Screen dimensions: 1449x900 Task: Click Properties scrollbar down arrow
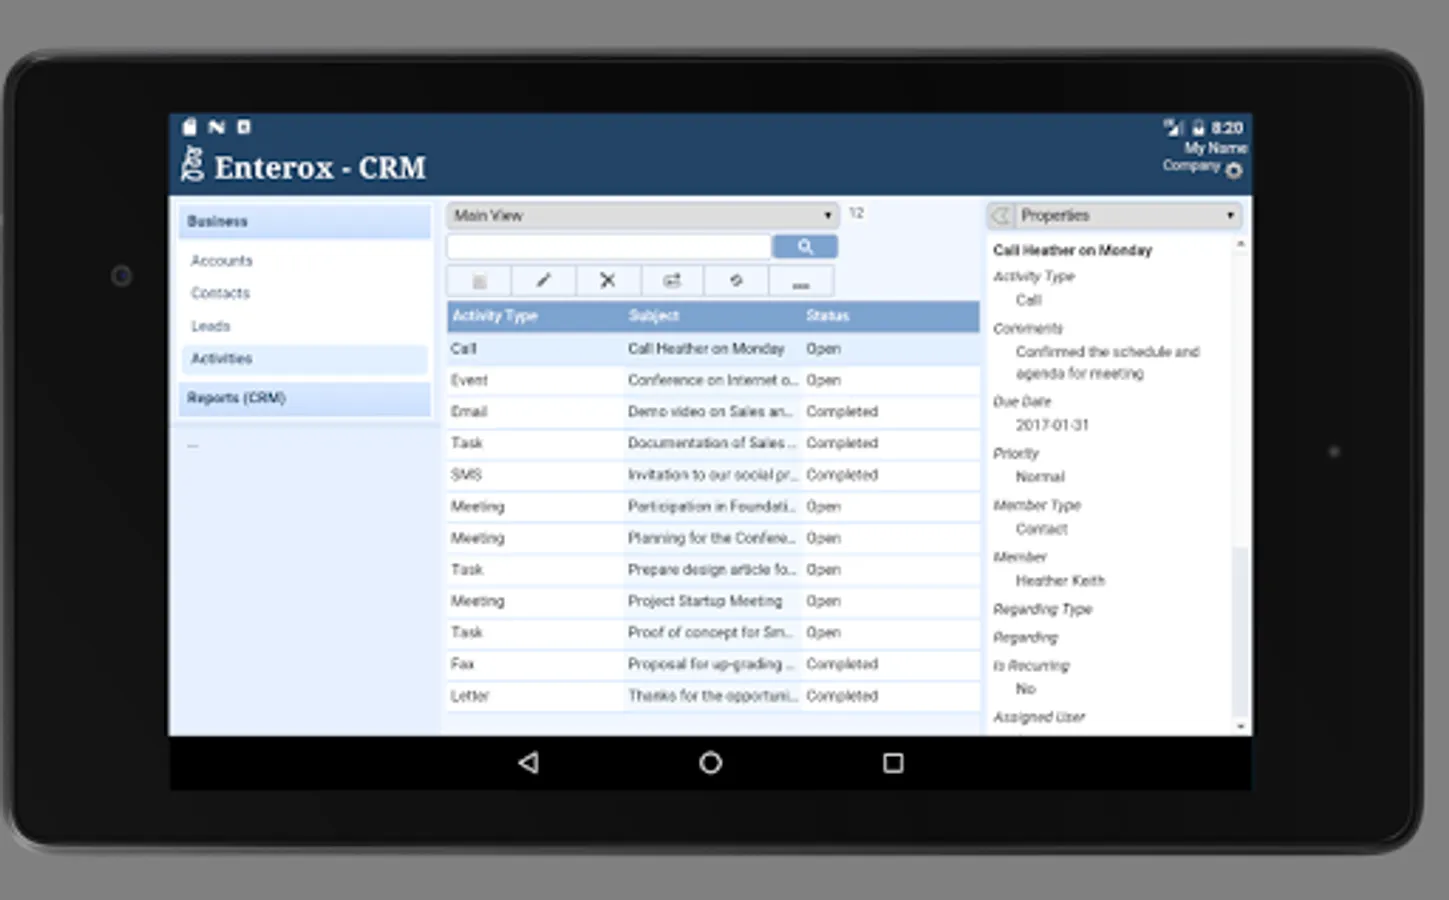click(1240, 726)
